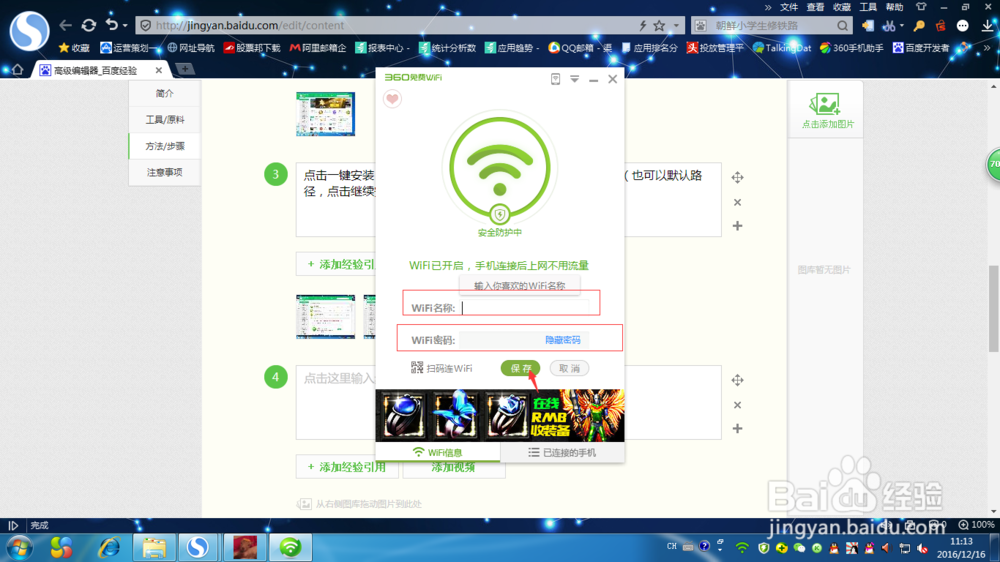
Task: Open the file explorer folder on taskbar
Action: tap(154, 547)
